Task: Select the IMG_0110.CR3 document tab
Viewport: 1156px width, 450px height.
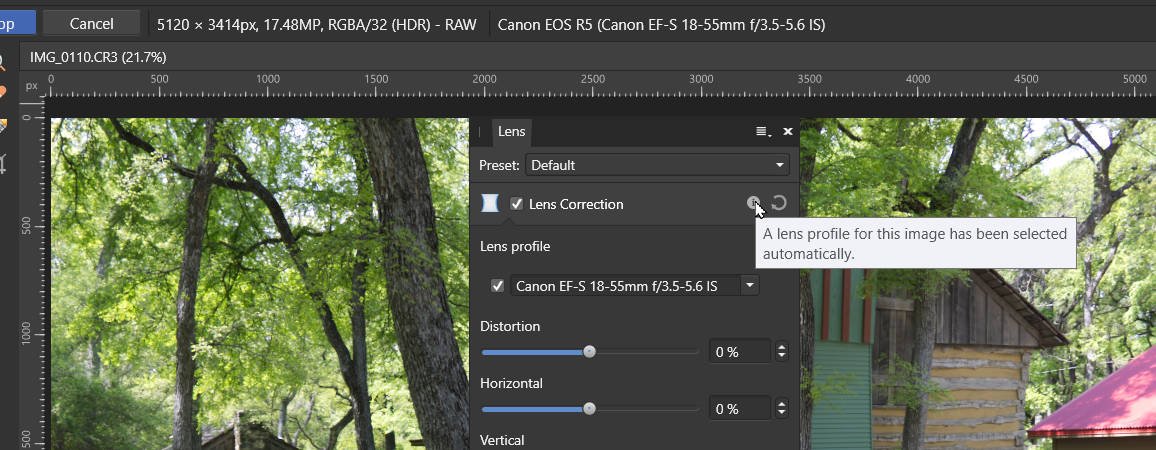Action: coord(98,57)
